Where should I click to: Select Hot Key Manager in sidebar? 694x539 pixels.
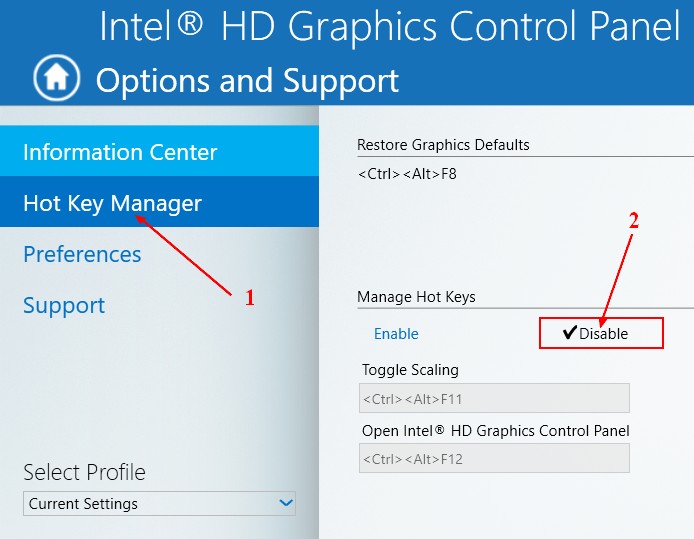[112, 204]
